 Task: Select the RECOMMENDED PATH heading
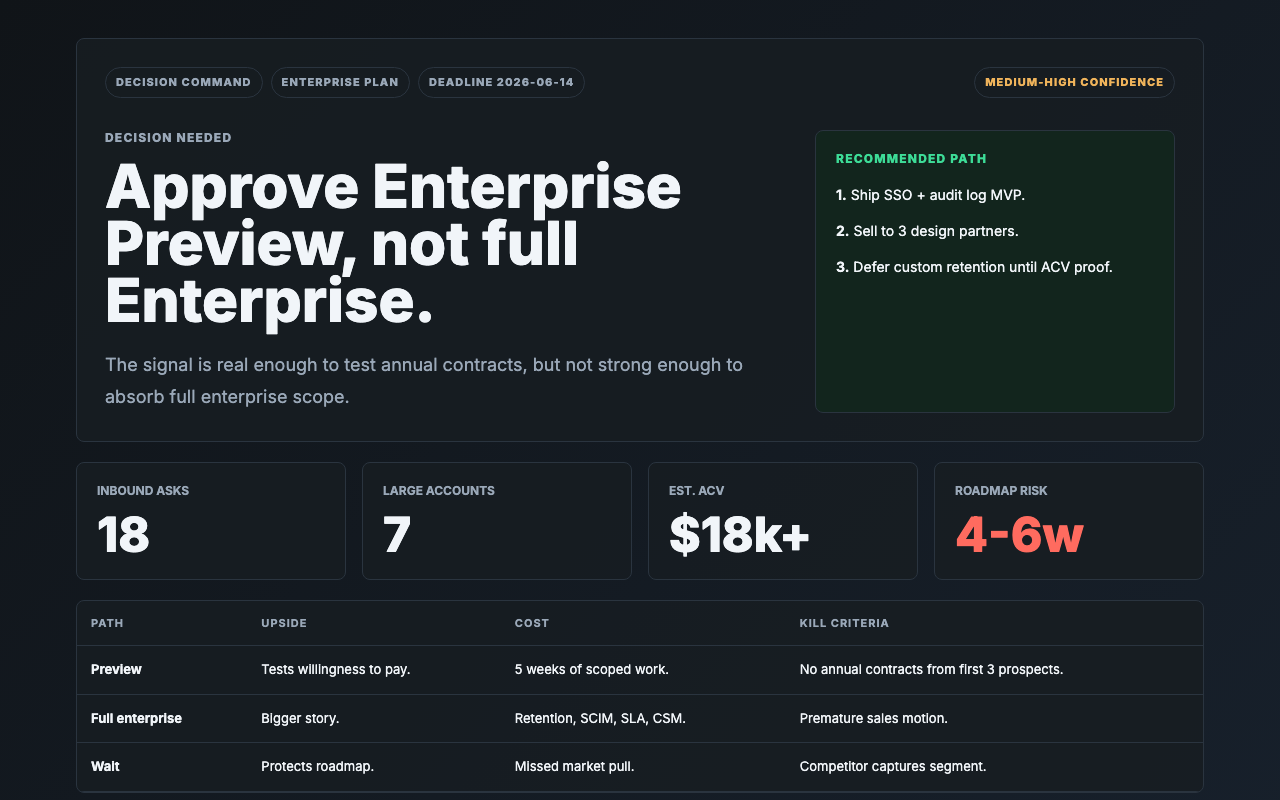tap(911, 159)
